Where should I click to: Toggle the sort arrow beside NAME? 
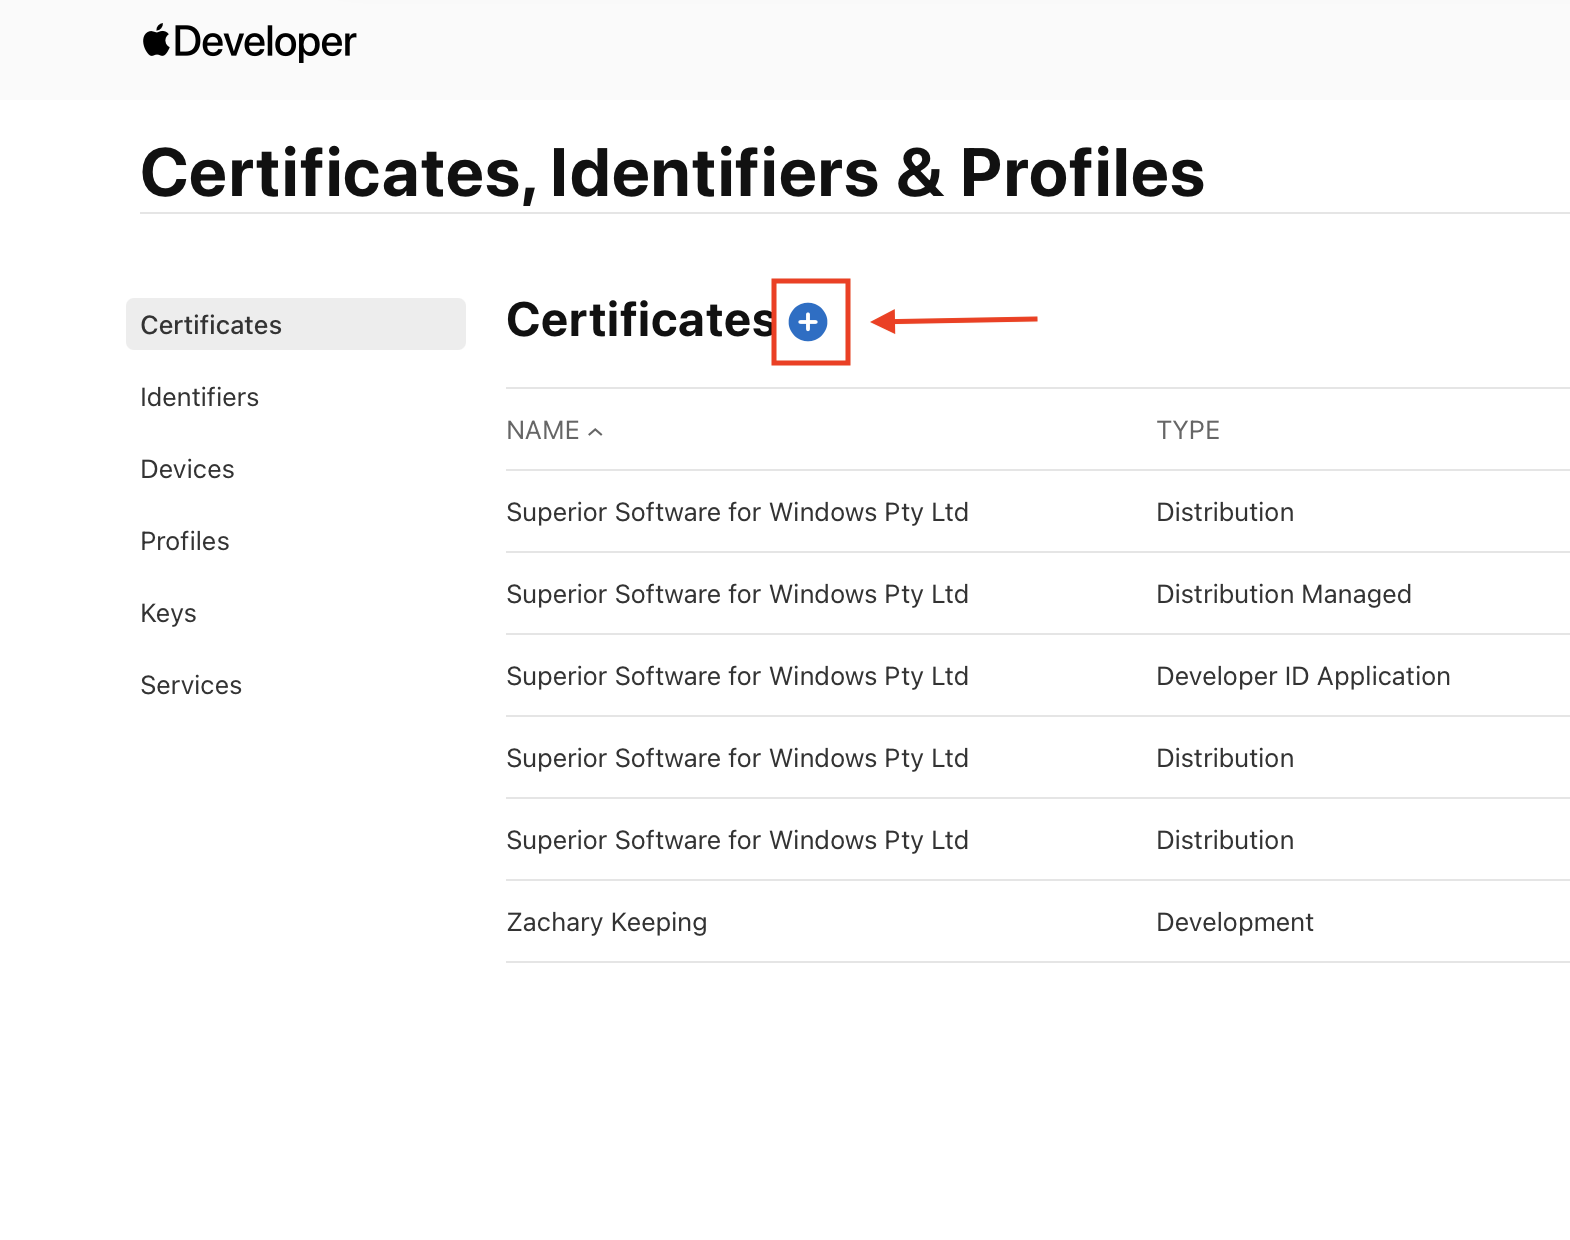(596, 432)
